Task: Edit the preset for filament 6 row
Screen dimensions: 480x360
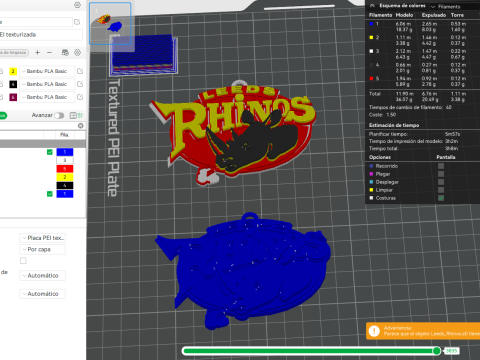Action: tap(80, 97)
